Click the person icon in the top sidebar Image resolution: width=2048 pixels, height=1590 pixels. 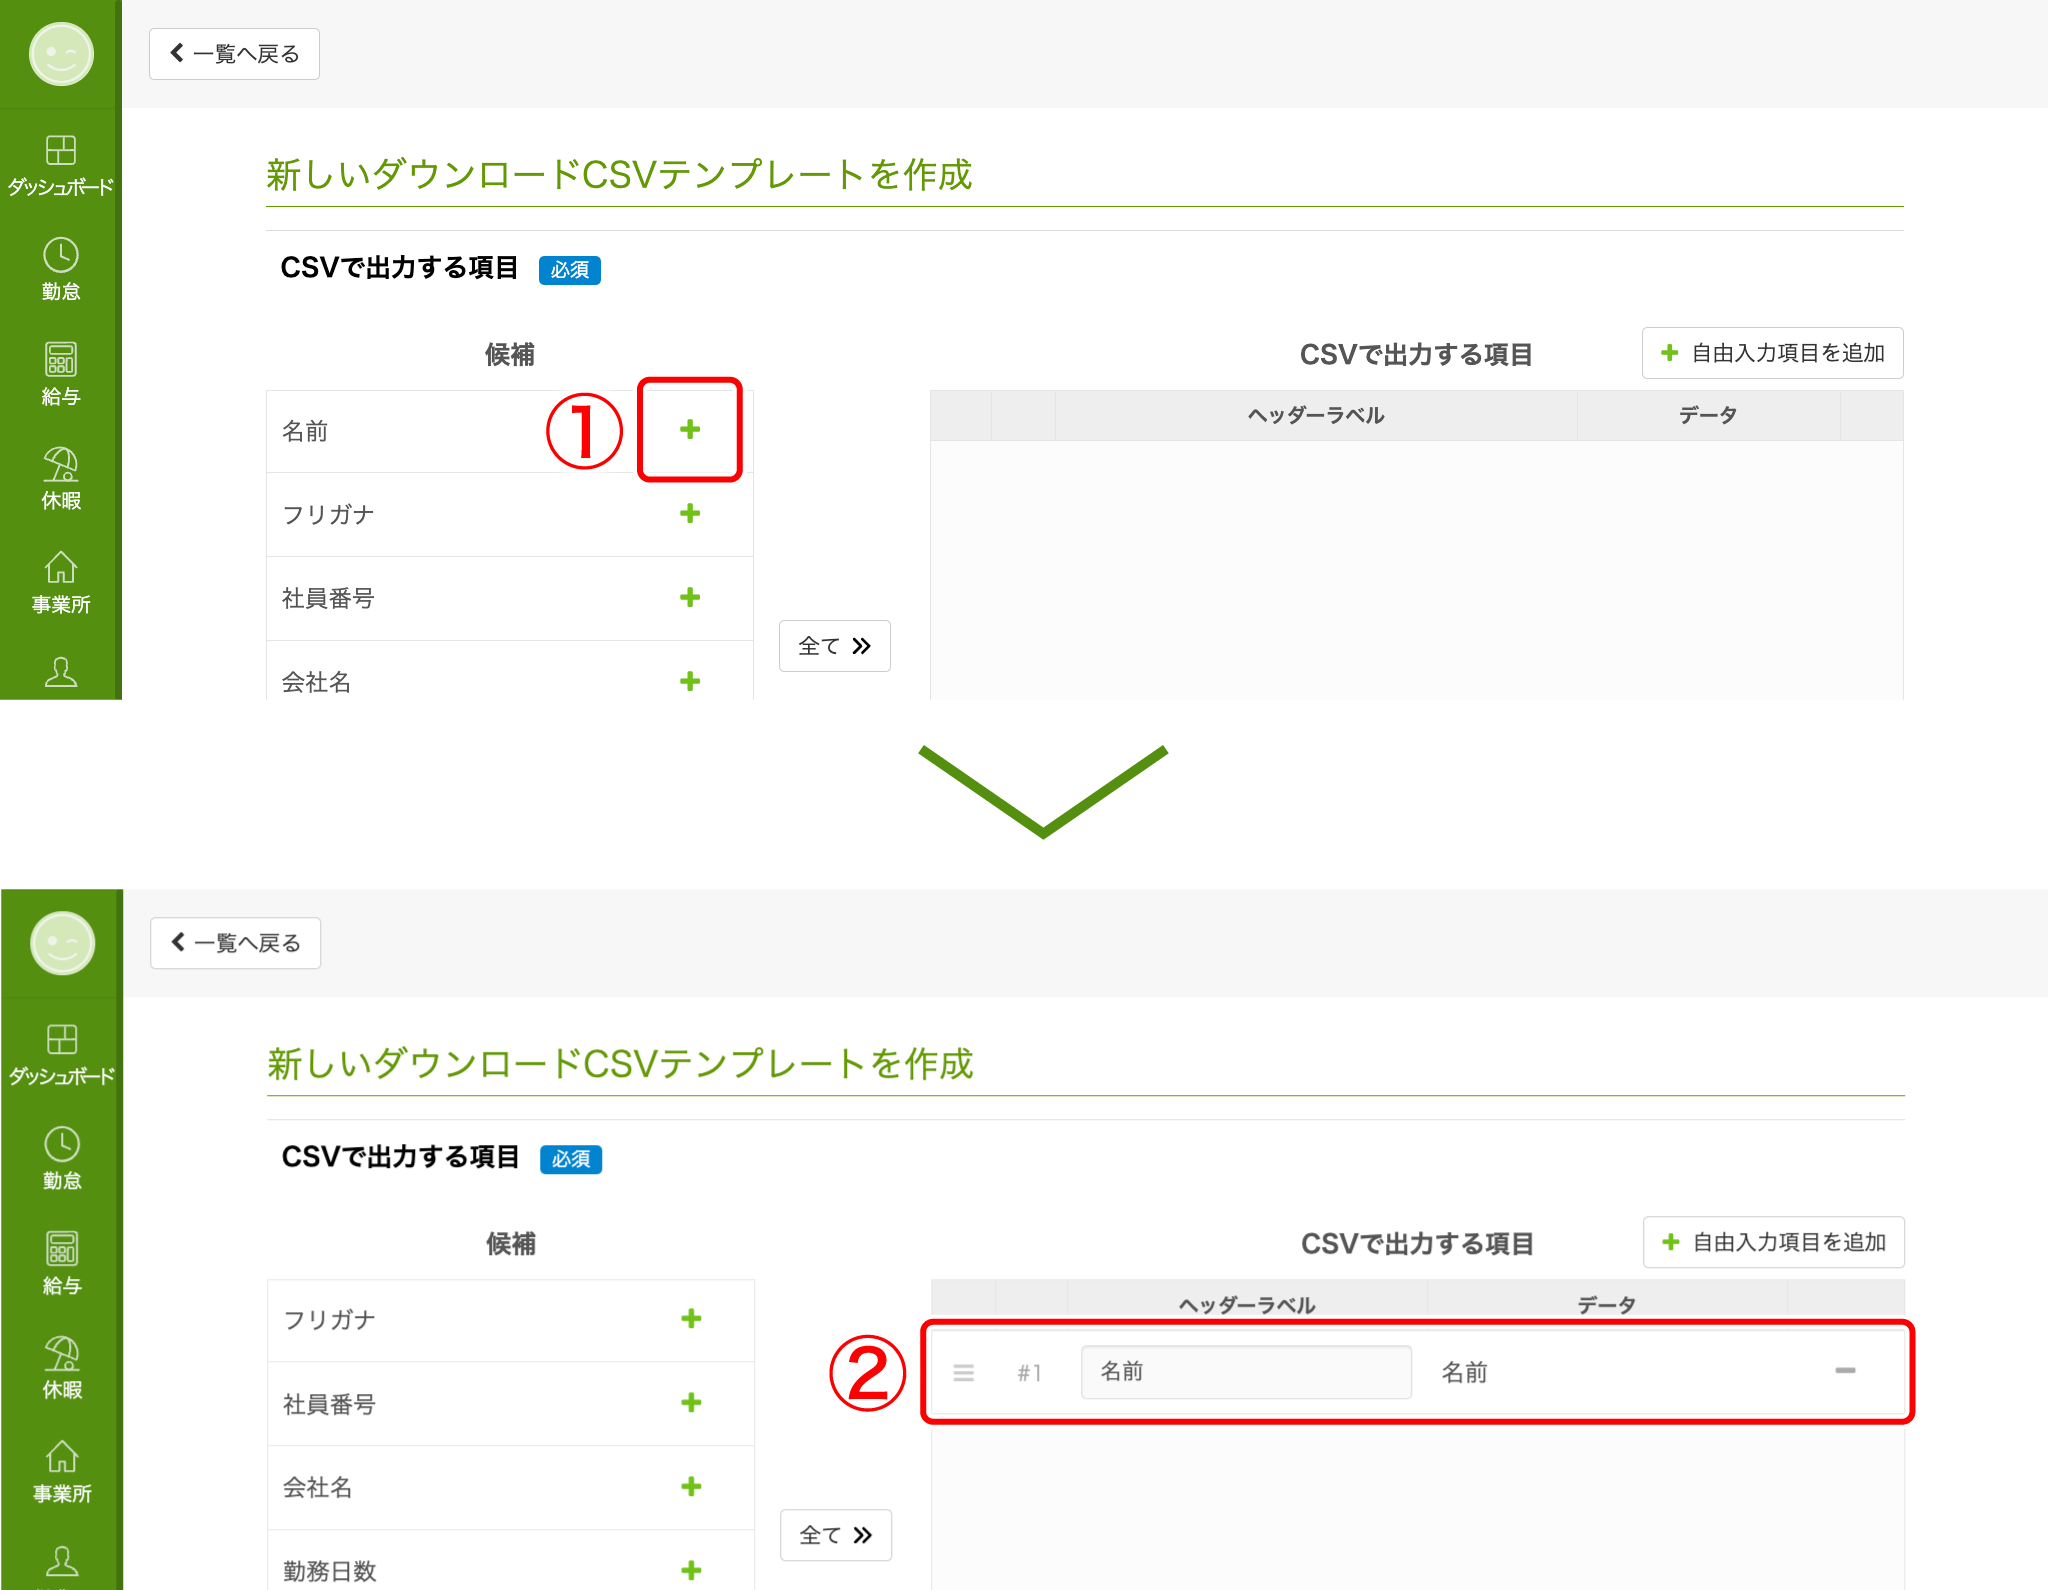tap(61, 672)
